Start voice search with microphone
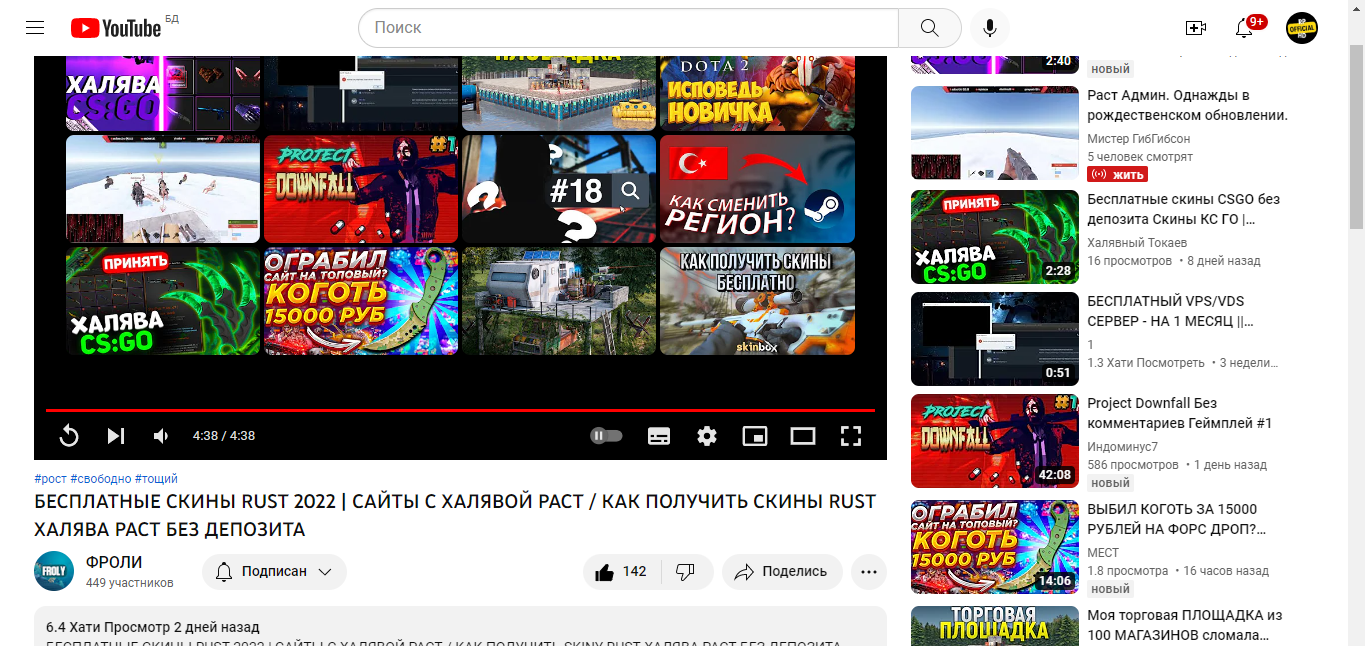The image size is (1365, 646). (x=989, y=28)
